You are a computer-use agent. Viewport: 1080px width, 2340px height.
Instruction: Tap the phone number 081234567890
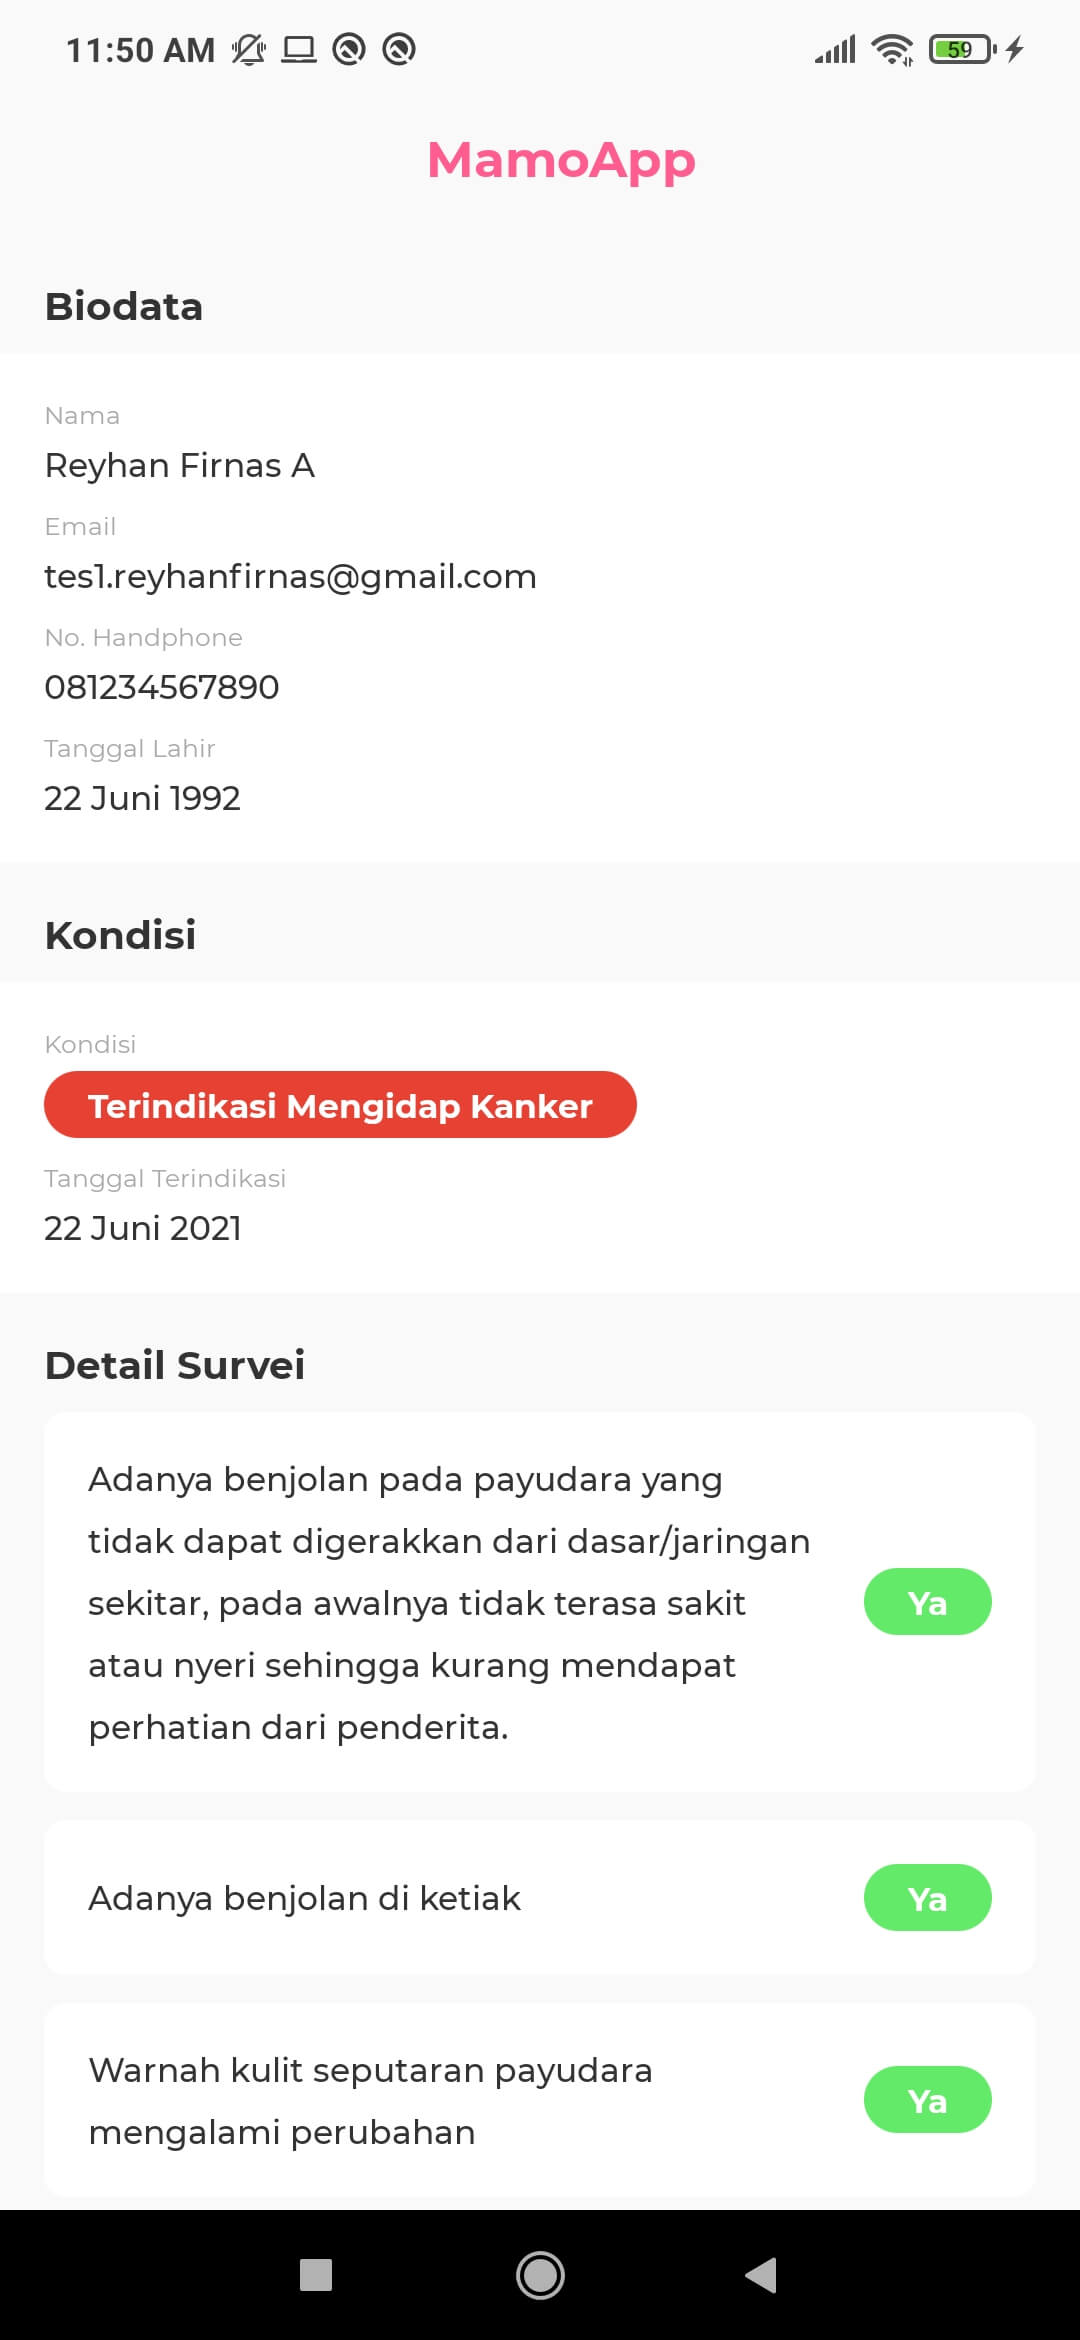tap(162, 688)
